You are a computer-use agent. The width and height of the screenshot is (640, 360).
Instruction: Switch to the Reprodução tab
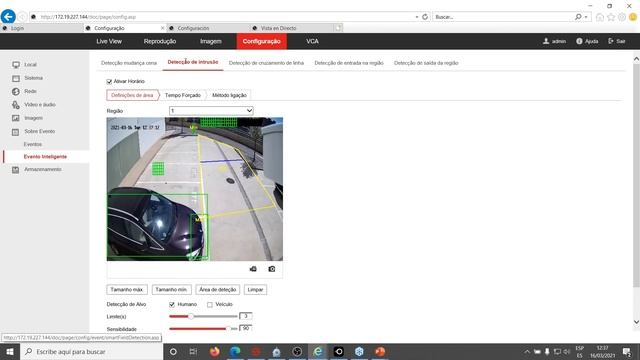click(x=160, y=41)
